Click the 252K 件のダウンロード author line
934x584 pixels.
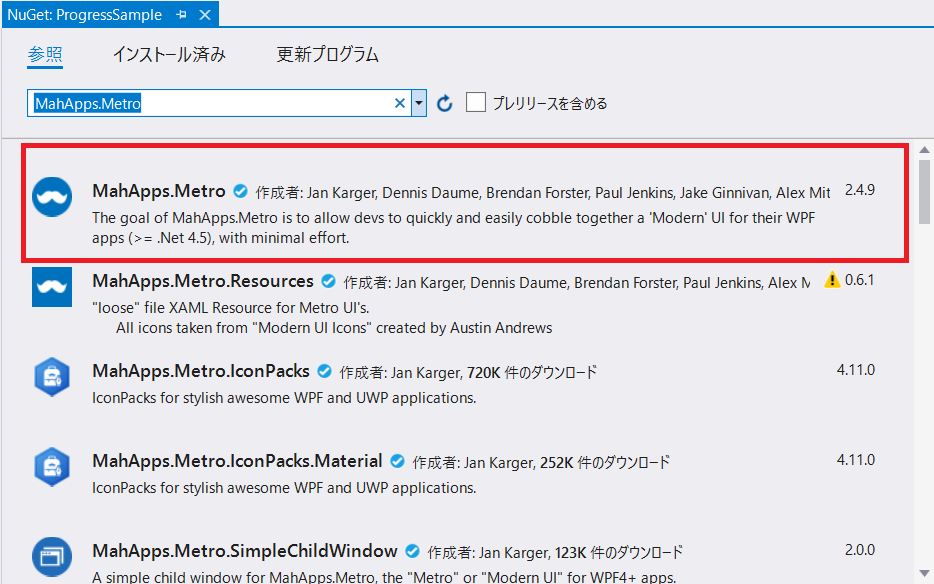click(x=541, y=463)
